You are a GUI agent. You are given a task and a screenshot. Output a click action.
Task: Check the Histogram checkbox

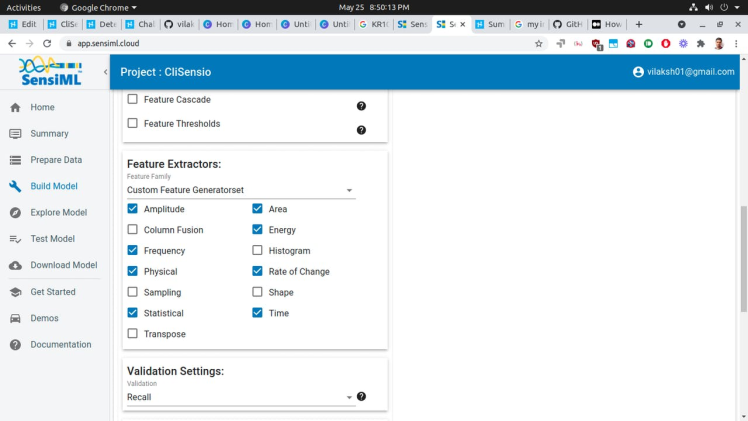[257, 250]
